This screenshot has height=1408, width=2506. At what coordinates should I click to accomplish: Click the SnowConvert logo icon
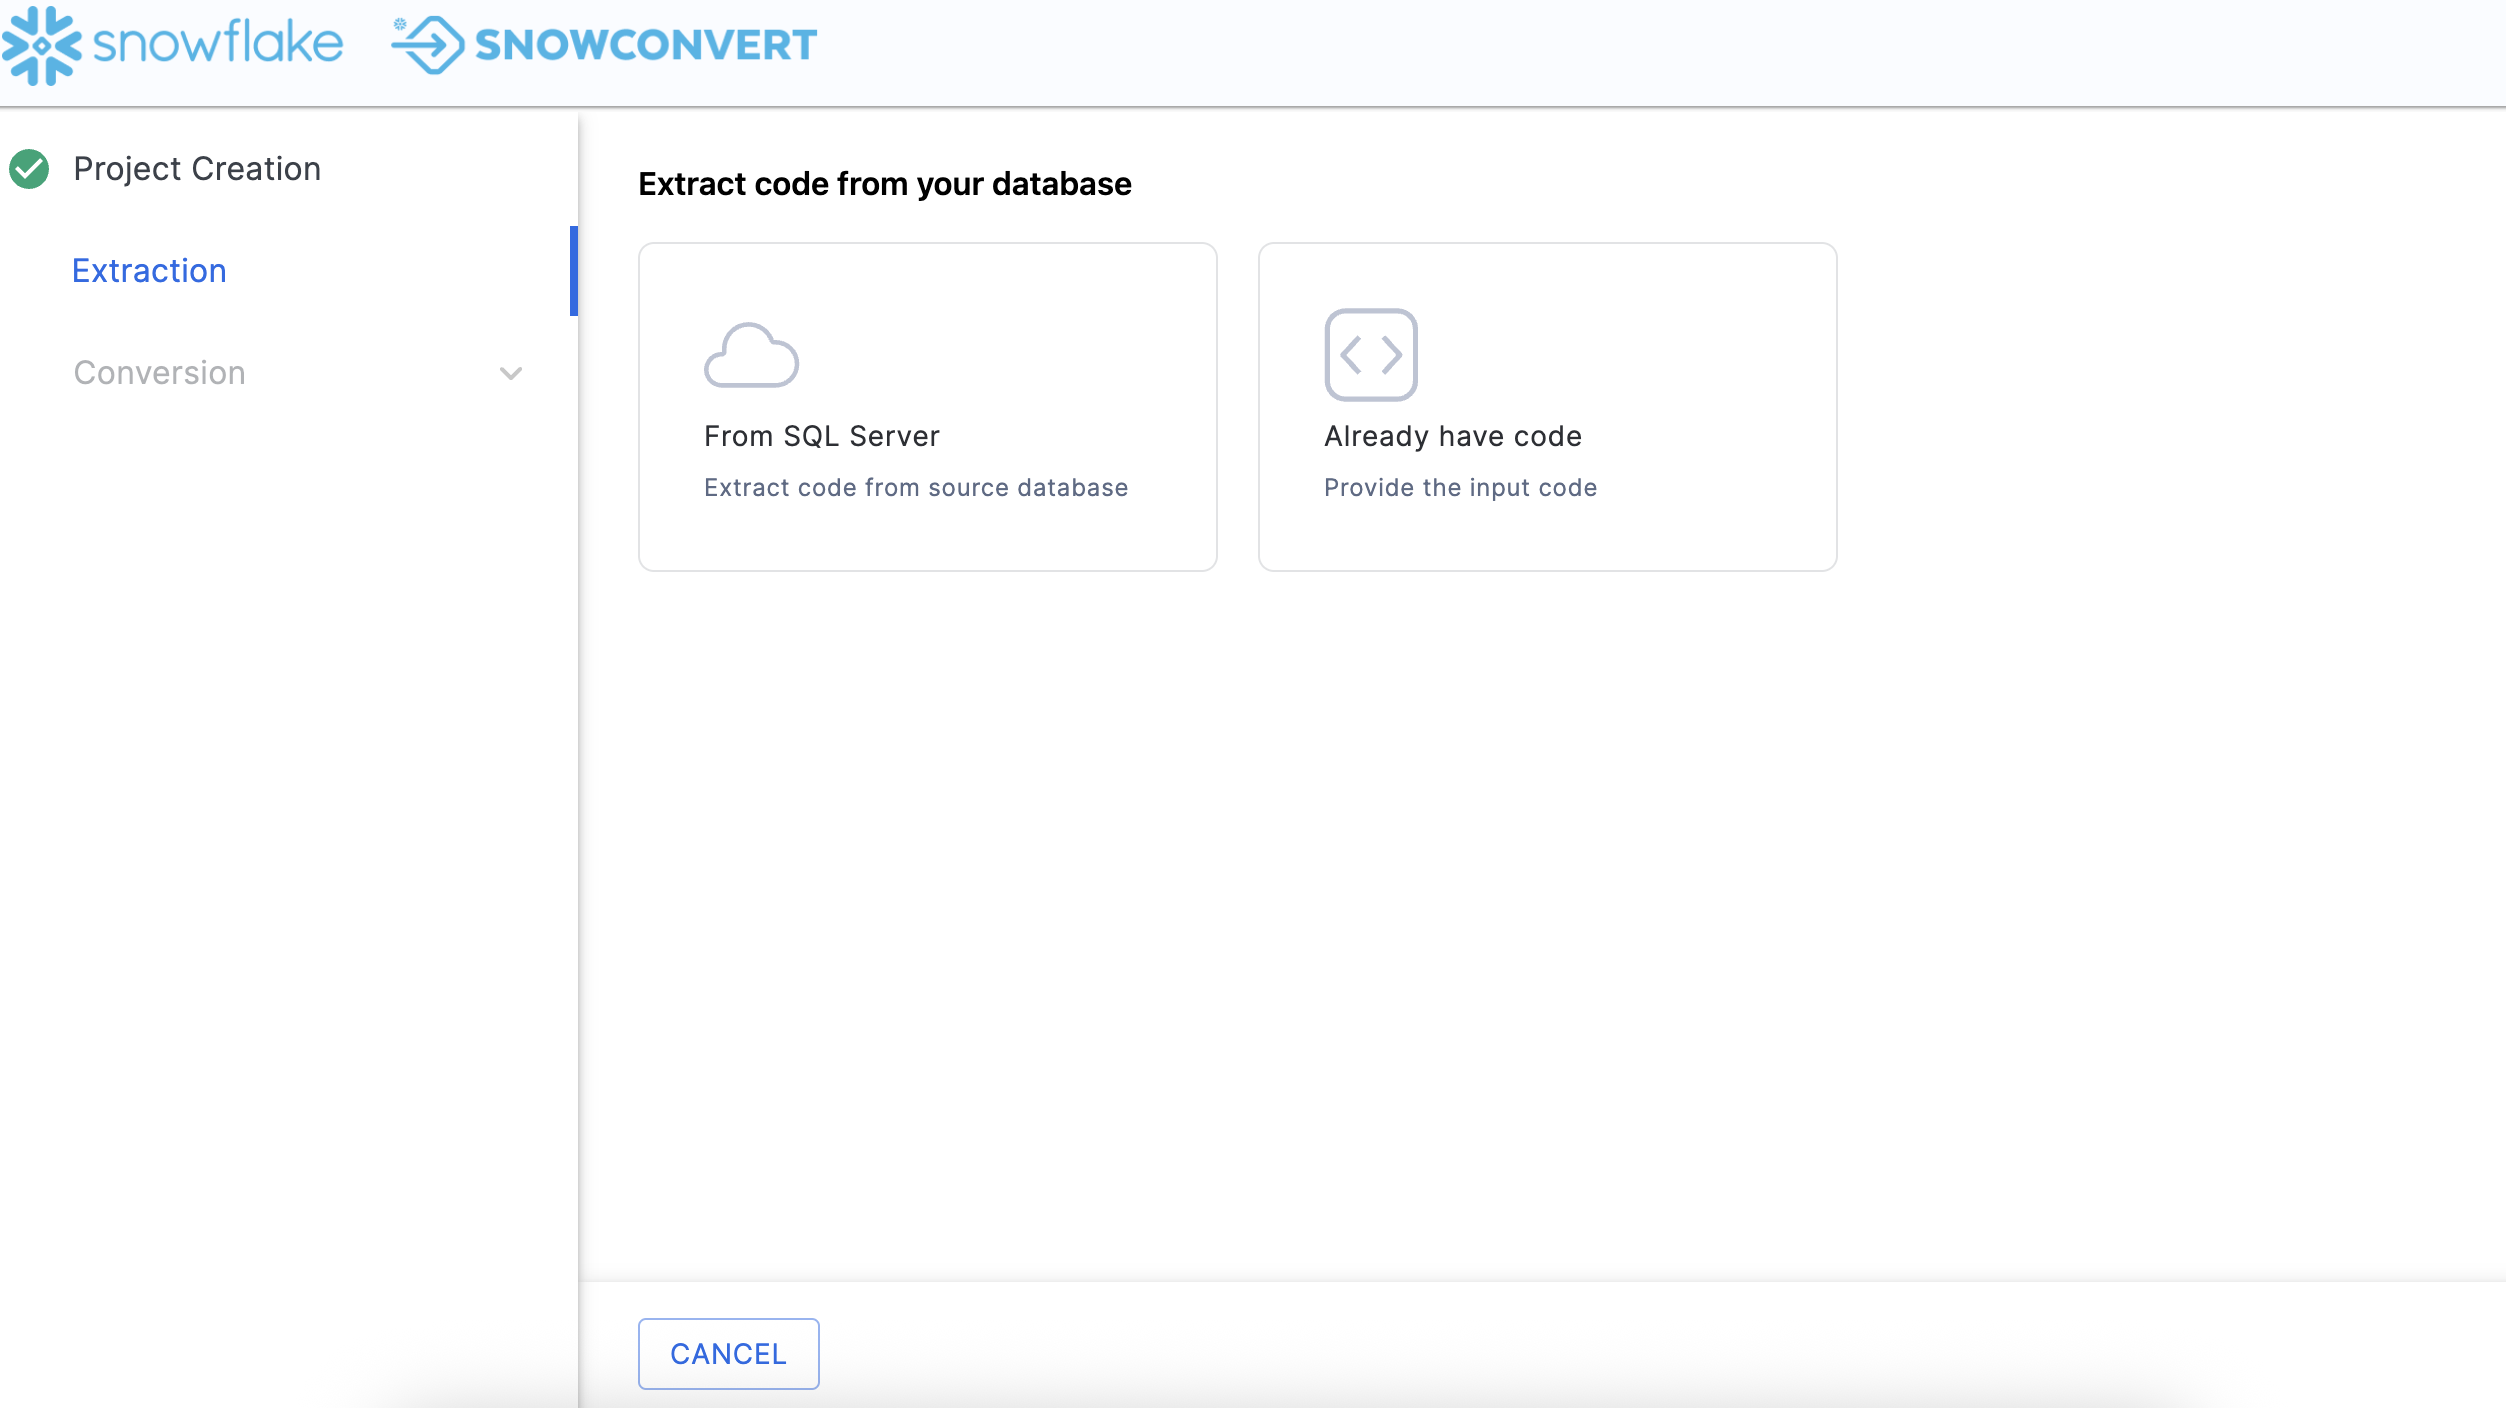[x=428, y=44]
